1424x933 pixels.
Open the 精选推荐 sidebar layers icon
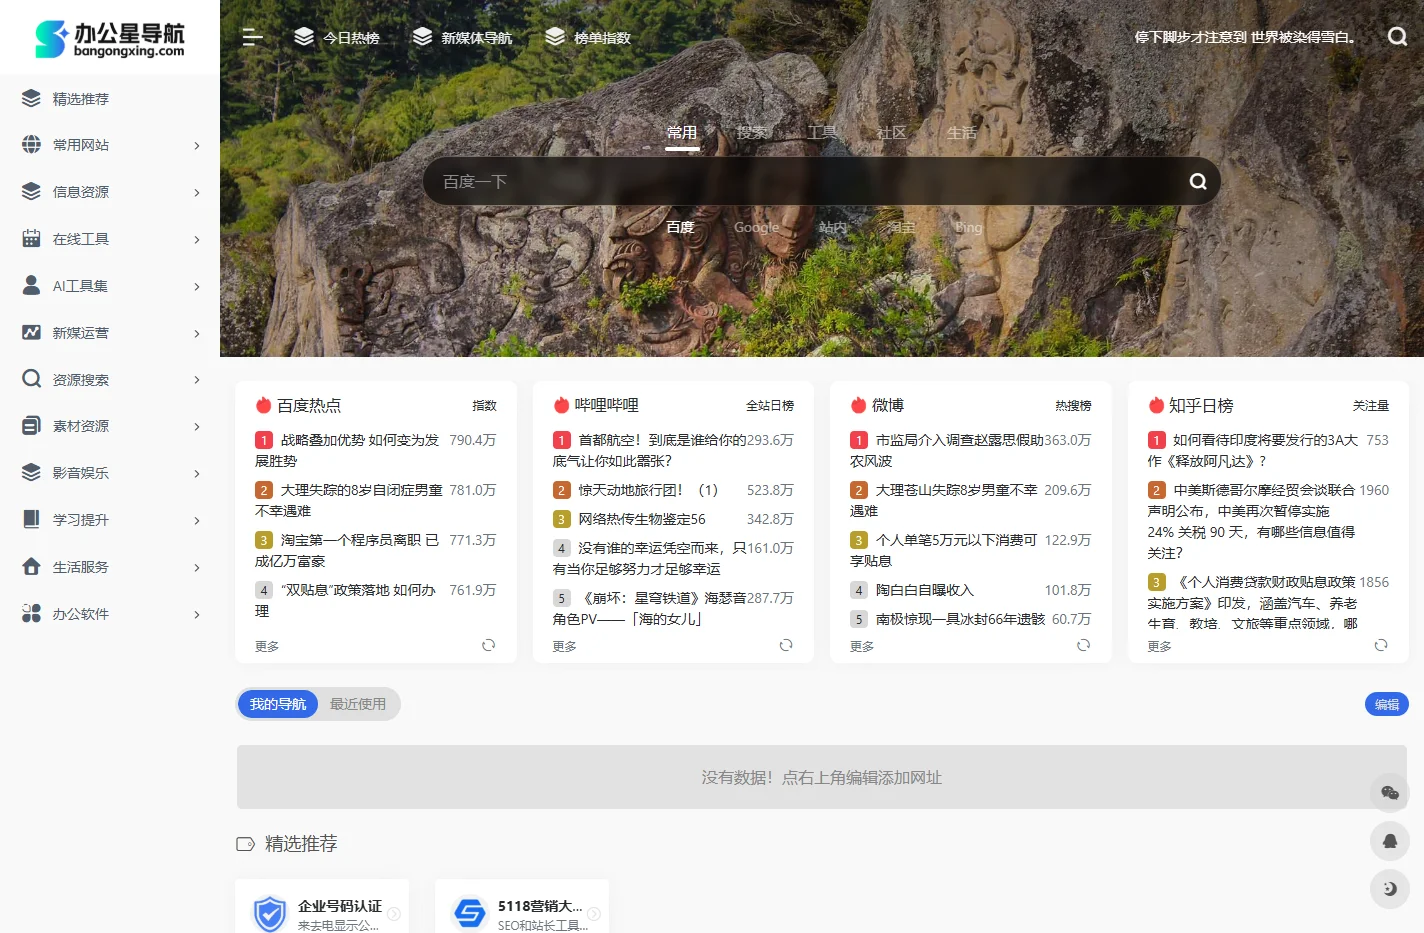(x=31, y=98)
